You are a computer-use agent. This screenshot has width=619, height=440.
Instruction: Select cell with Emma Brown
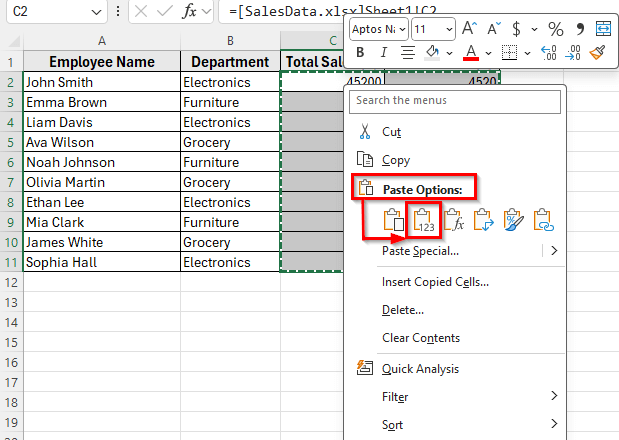coord(102,102)
